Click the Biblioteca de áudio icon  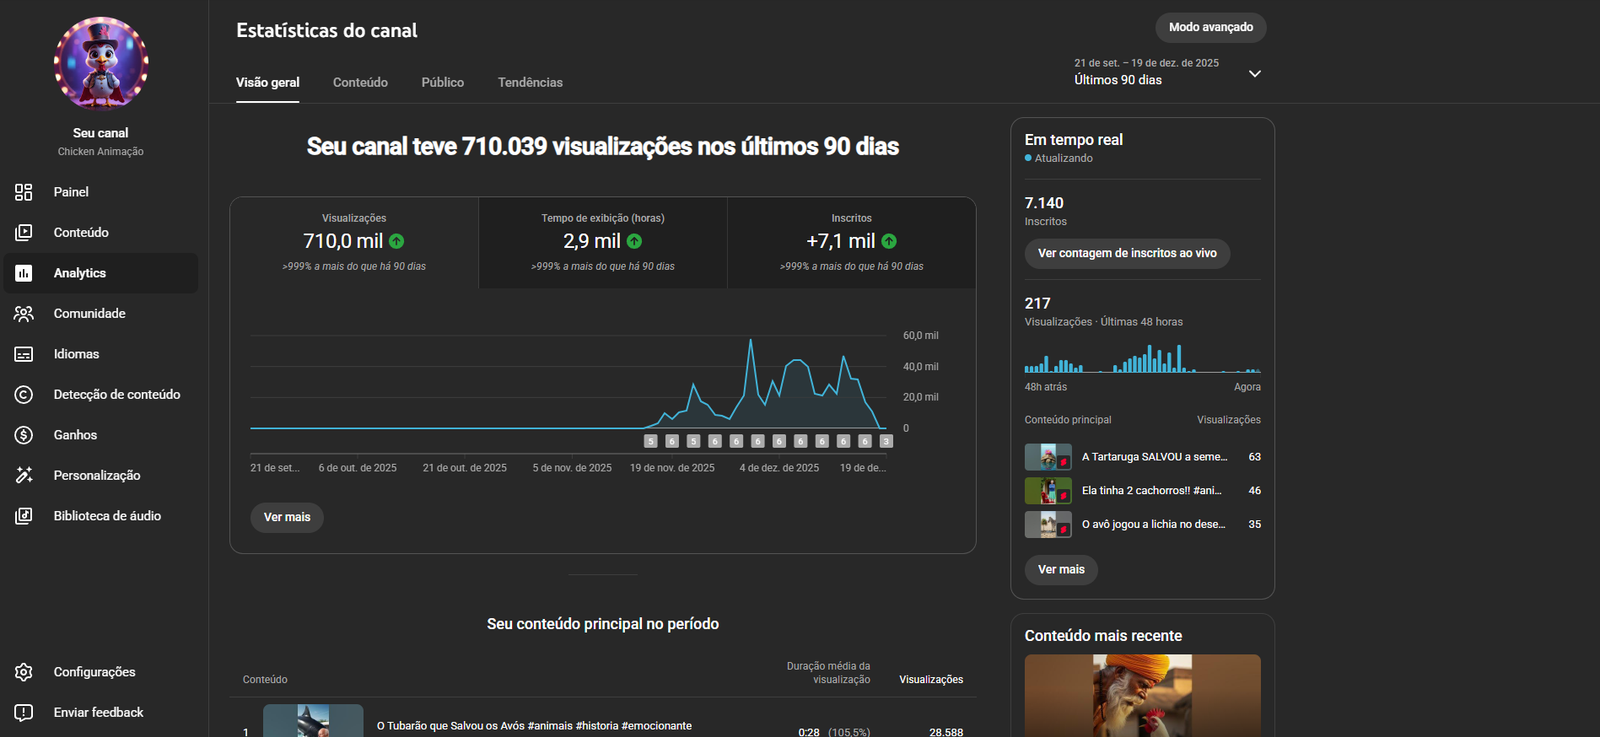(24, 516)
